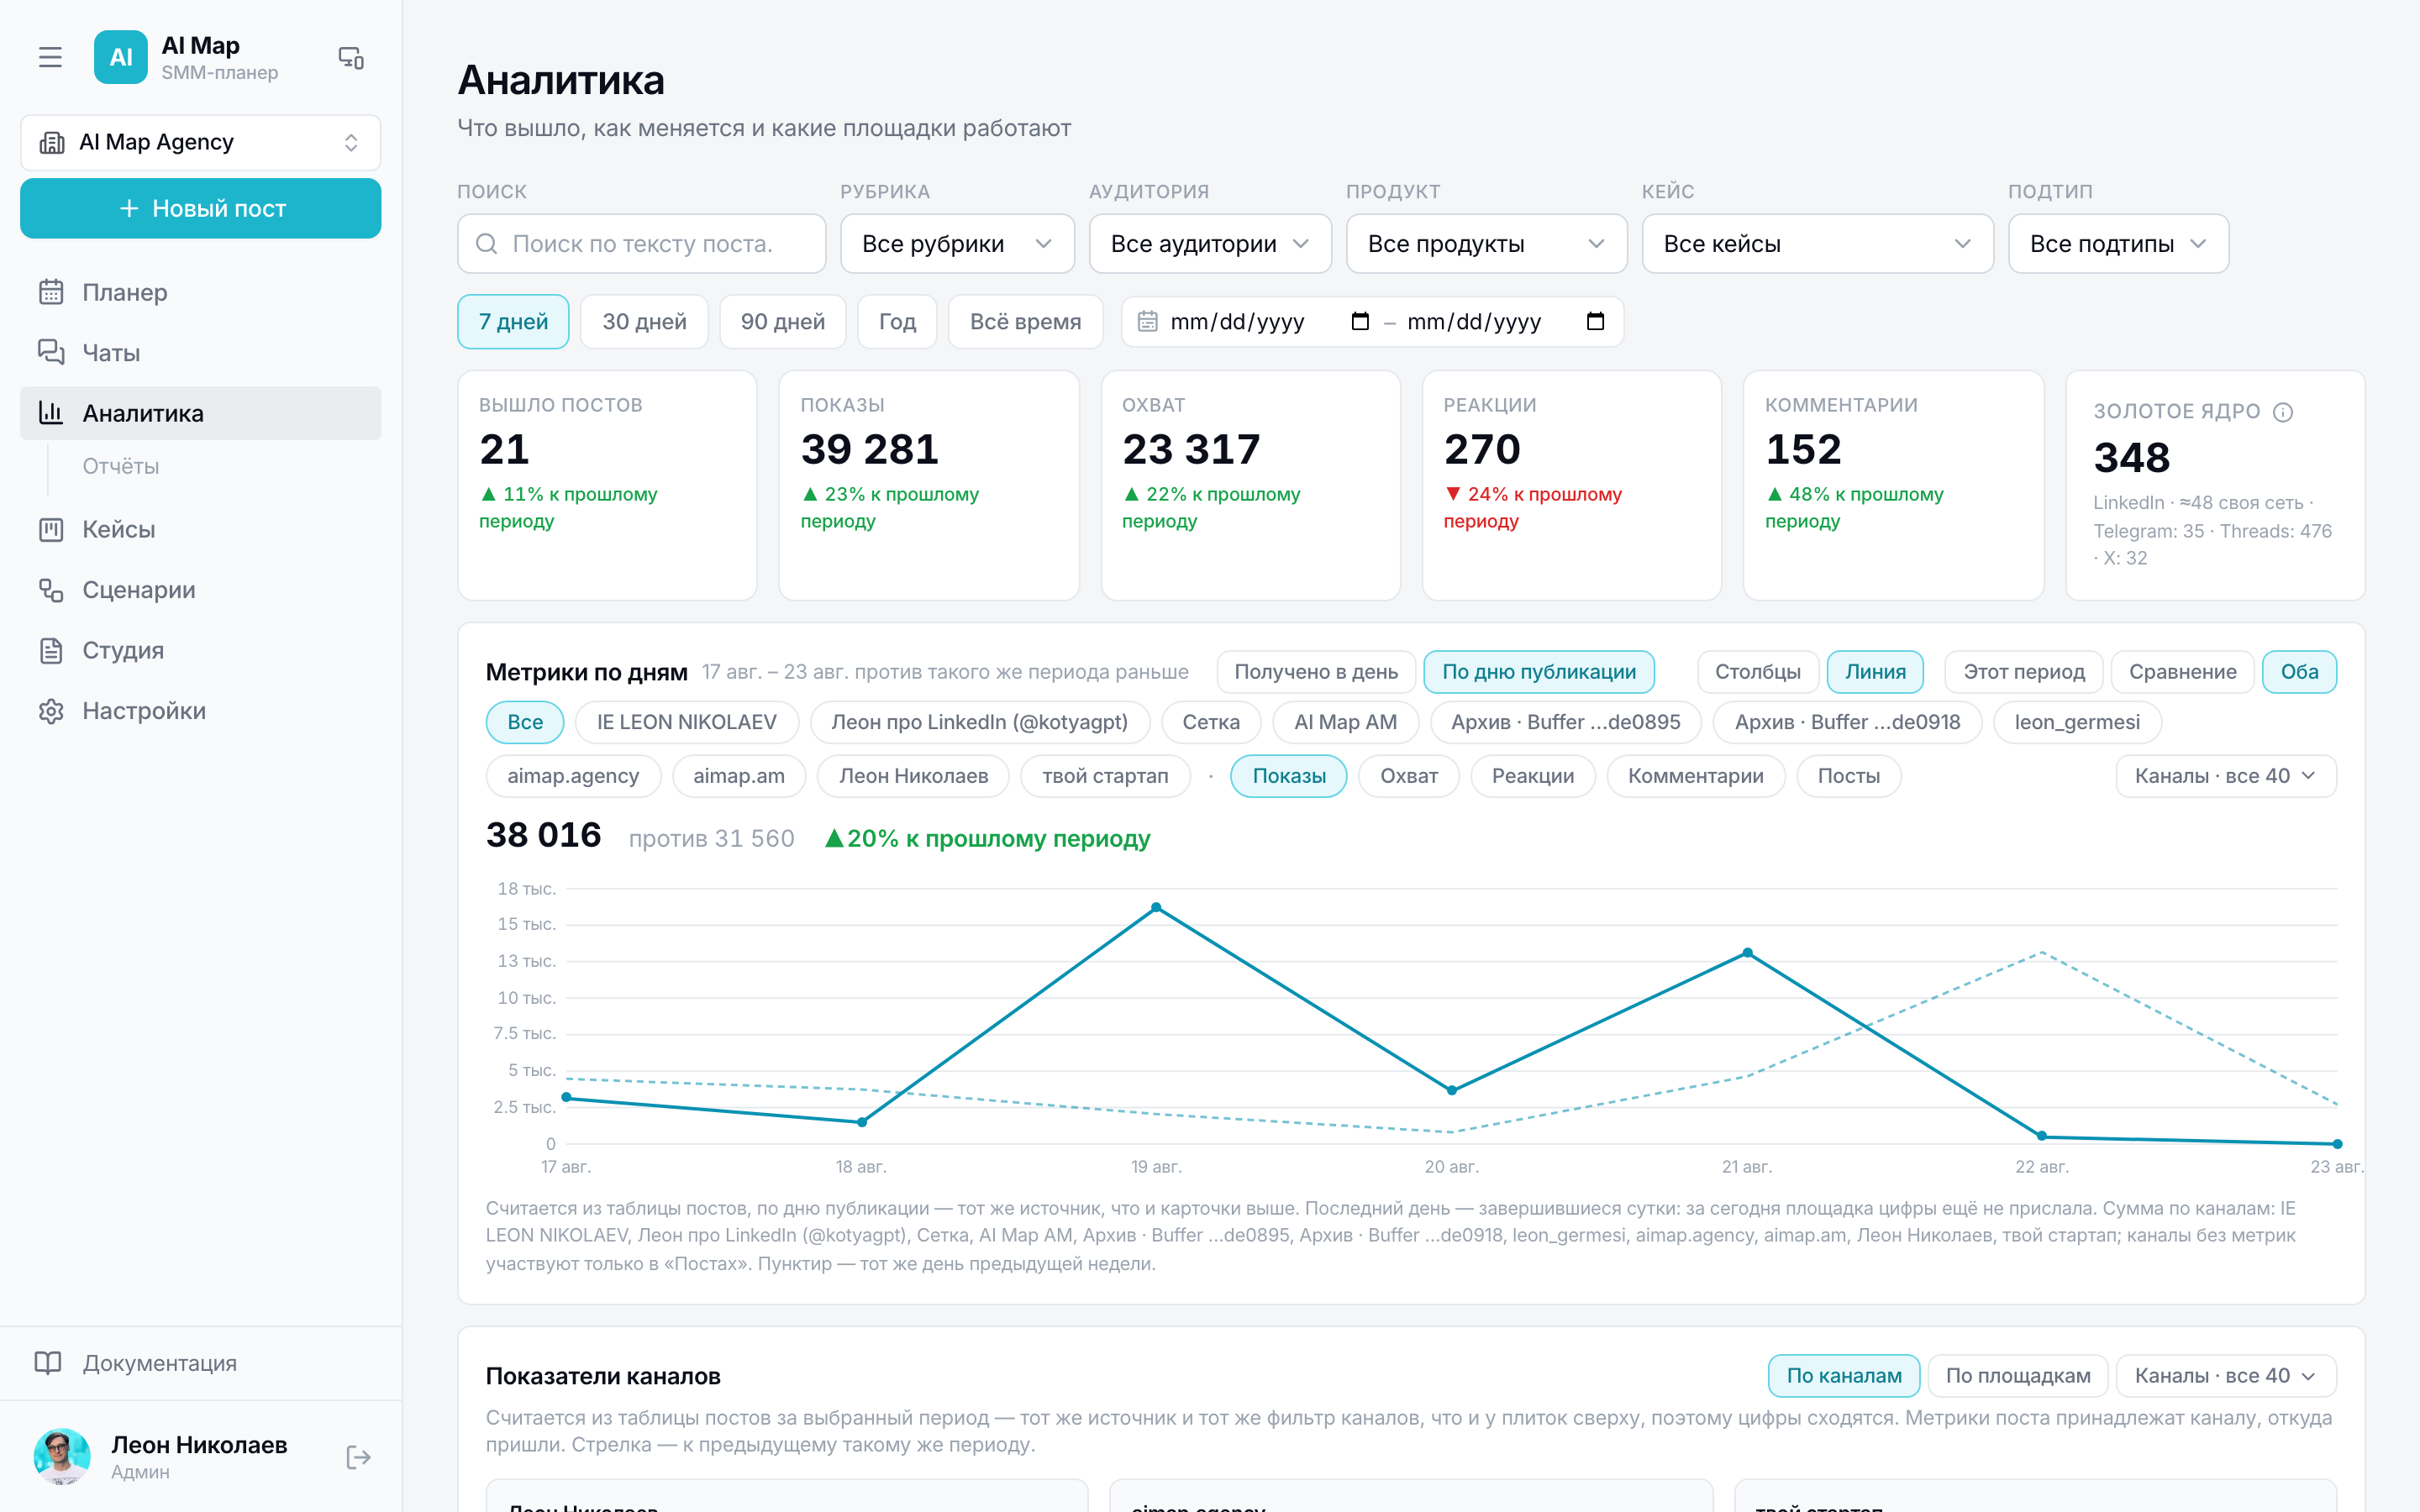Open the Все аудитории dropdown
Image resolution: width=2420 pixels, height=1512 pixels.
(x=1210, y=244)
